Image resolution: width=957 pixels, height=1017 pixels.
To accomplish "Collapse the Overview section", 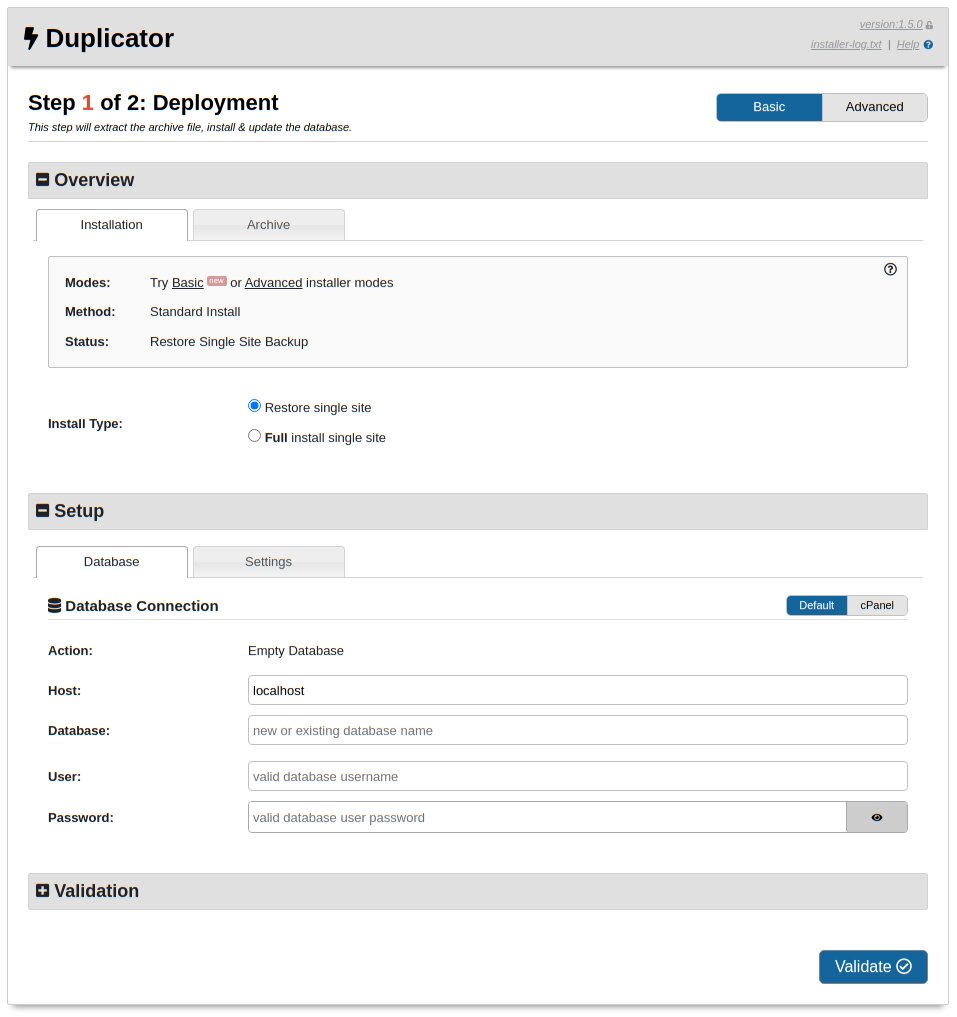I will tap(43, 180).
